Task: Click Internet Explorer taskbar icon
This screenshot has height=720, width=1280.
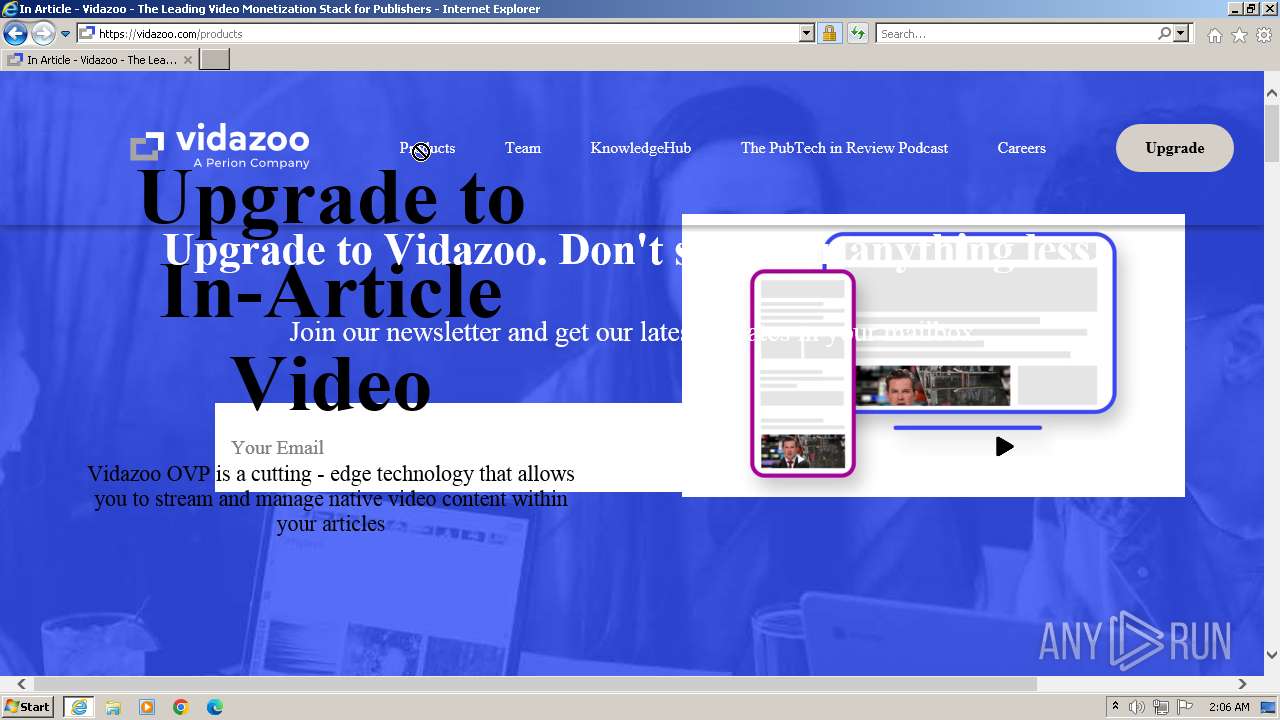Action: (78, 707)
